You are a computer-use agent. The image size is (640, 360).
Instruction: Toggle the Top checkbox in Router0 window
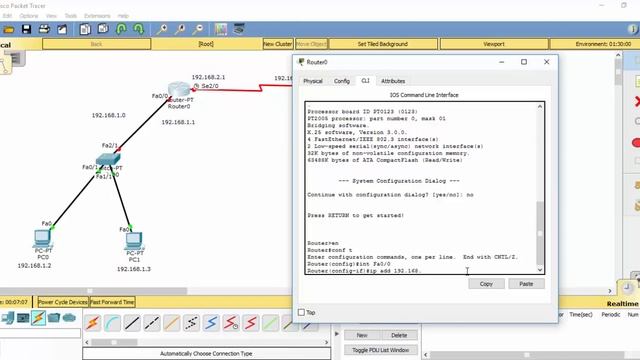tap(302, 312)
